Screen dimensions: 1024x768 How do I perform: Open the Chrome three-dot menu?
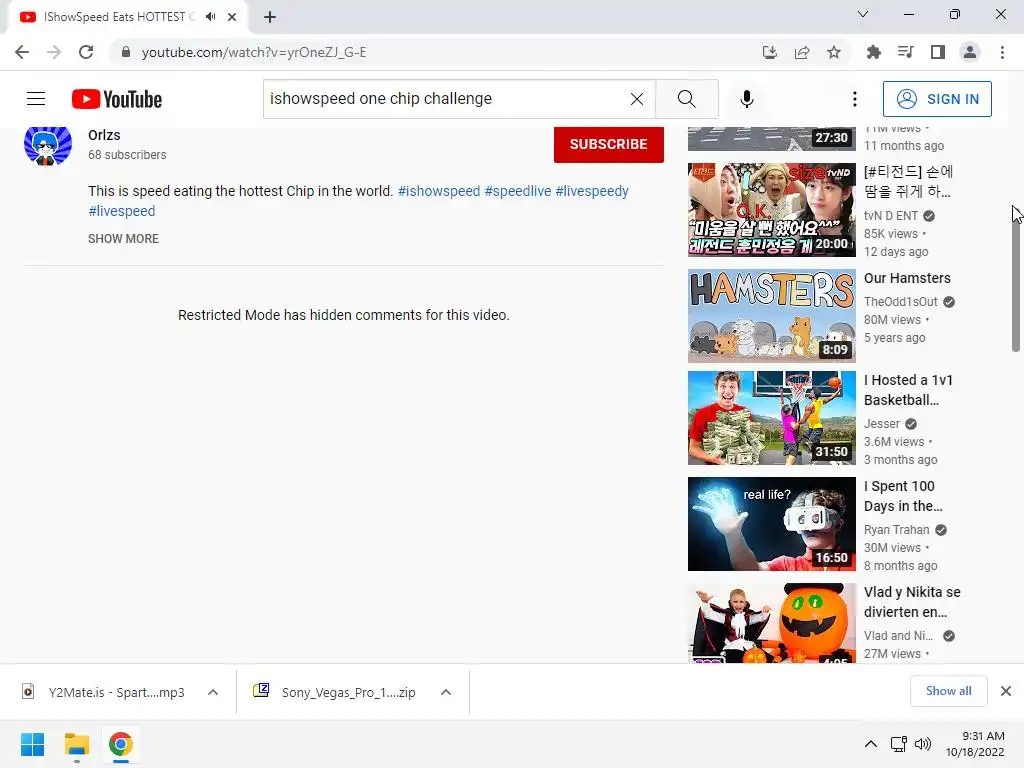[1002, 52]
